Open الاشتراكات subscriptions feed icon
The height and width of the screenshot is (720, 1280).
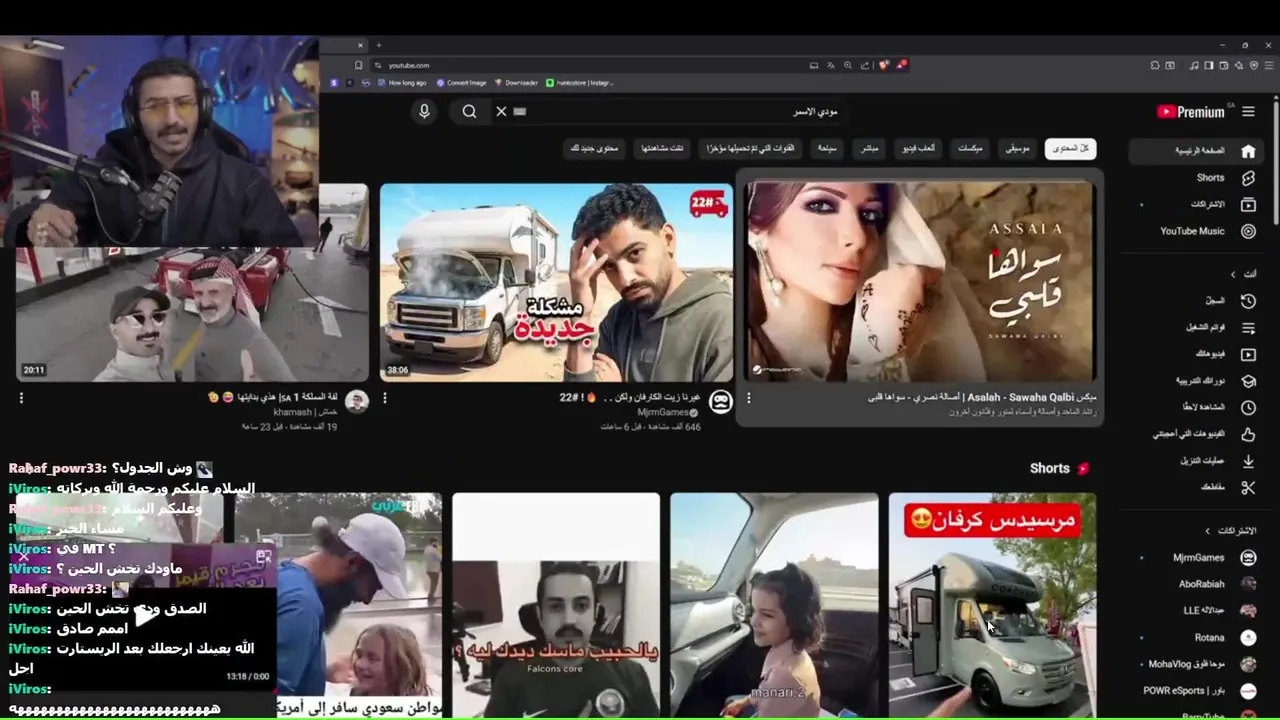click(1248, 204)
